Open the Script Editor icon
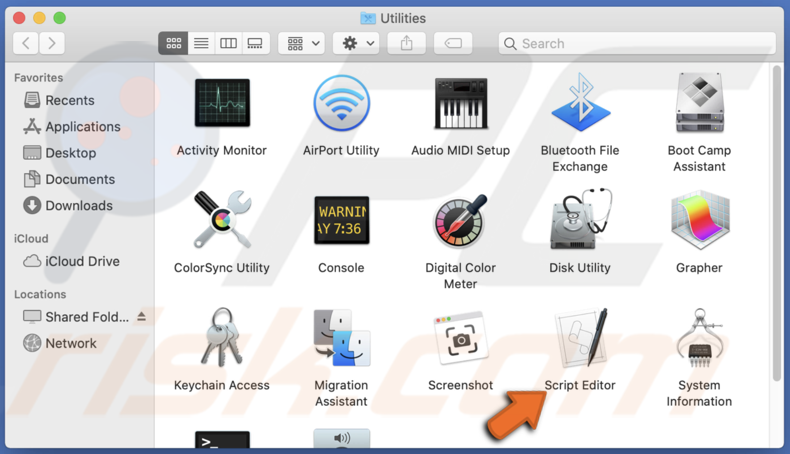This screenshot has height=454, width=790. [581, 337]
